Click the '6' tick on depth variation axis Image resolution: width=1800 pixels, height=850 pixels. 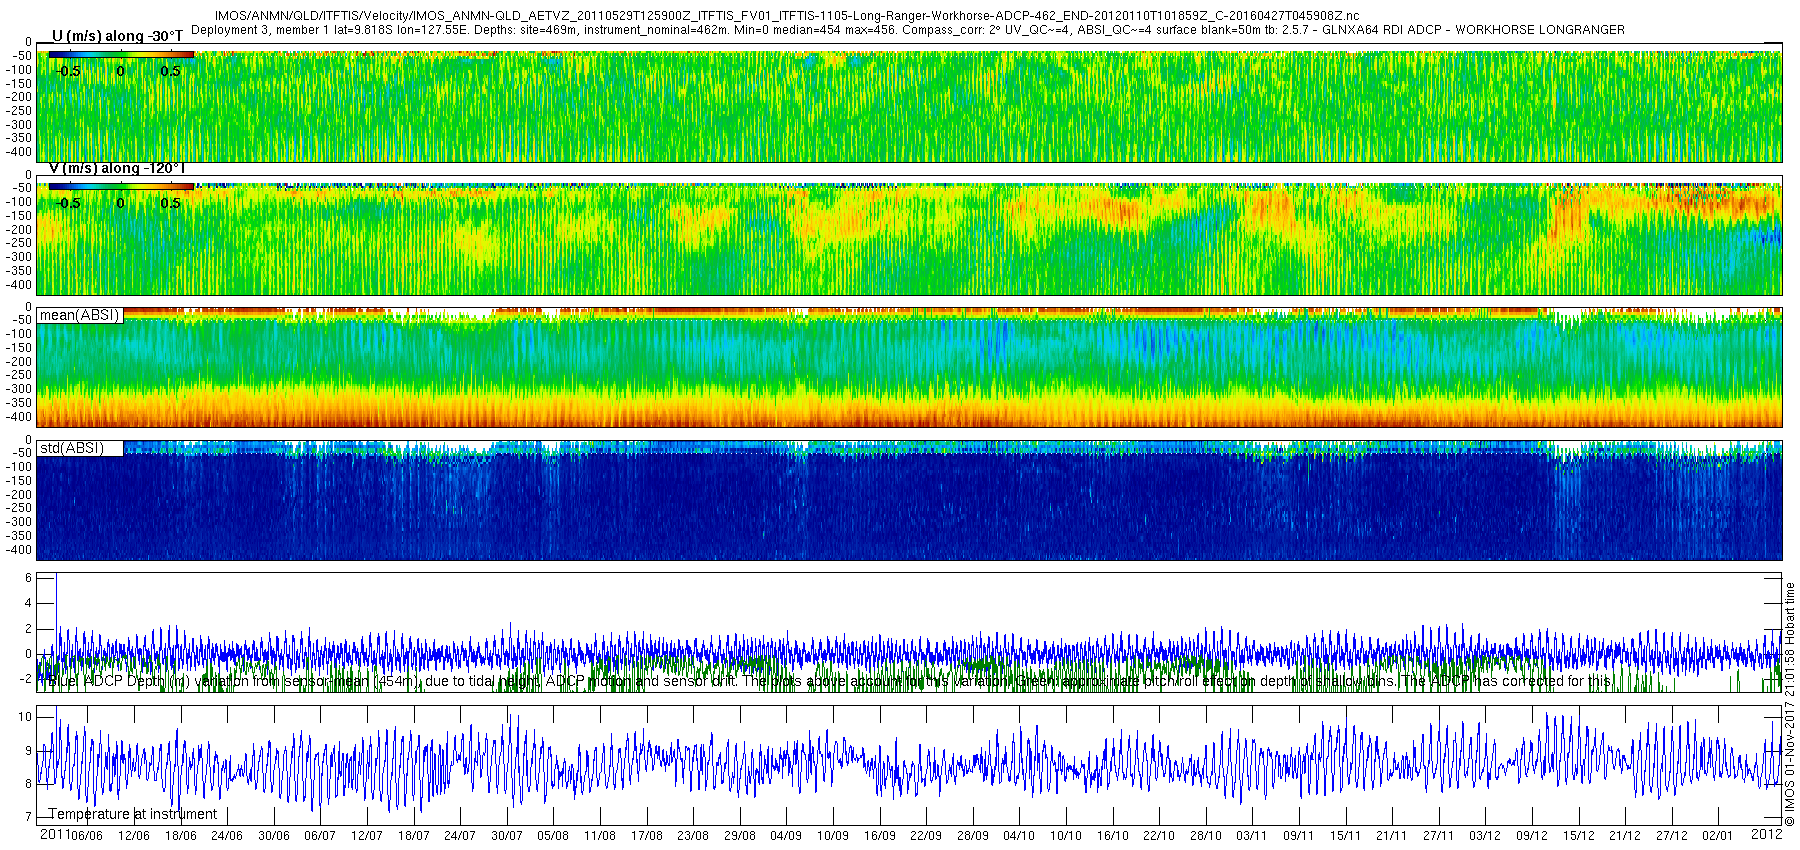point(28,578)
